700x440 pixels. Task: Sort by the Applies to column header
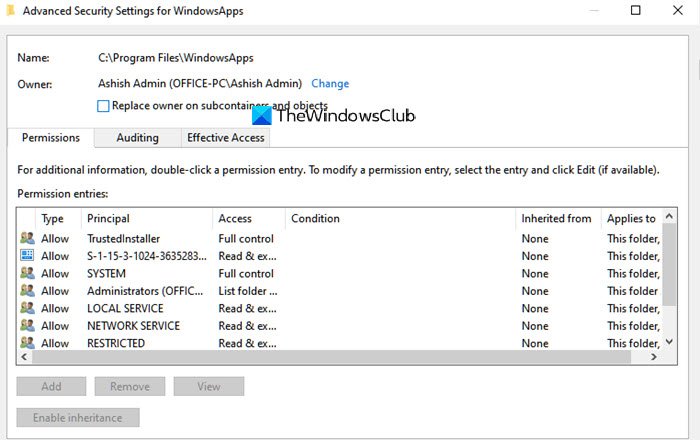pyautogui.click(x=631, y=218)
